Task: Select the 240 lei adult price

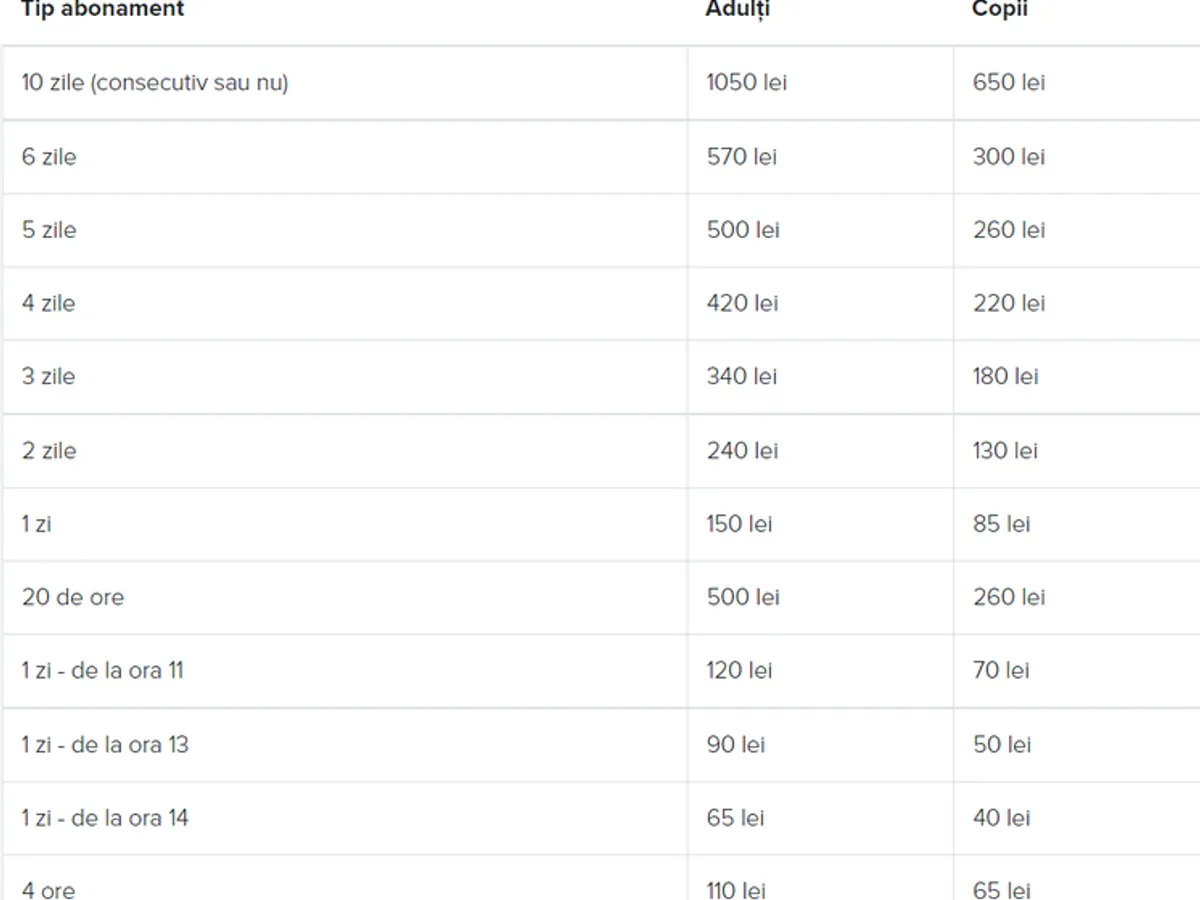Action: coord(741,450)
